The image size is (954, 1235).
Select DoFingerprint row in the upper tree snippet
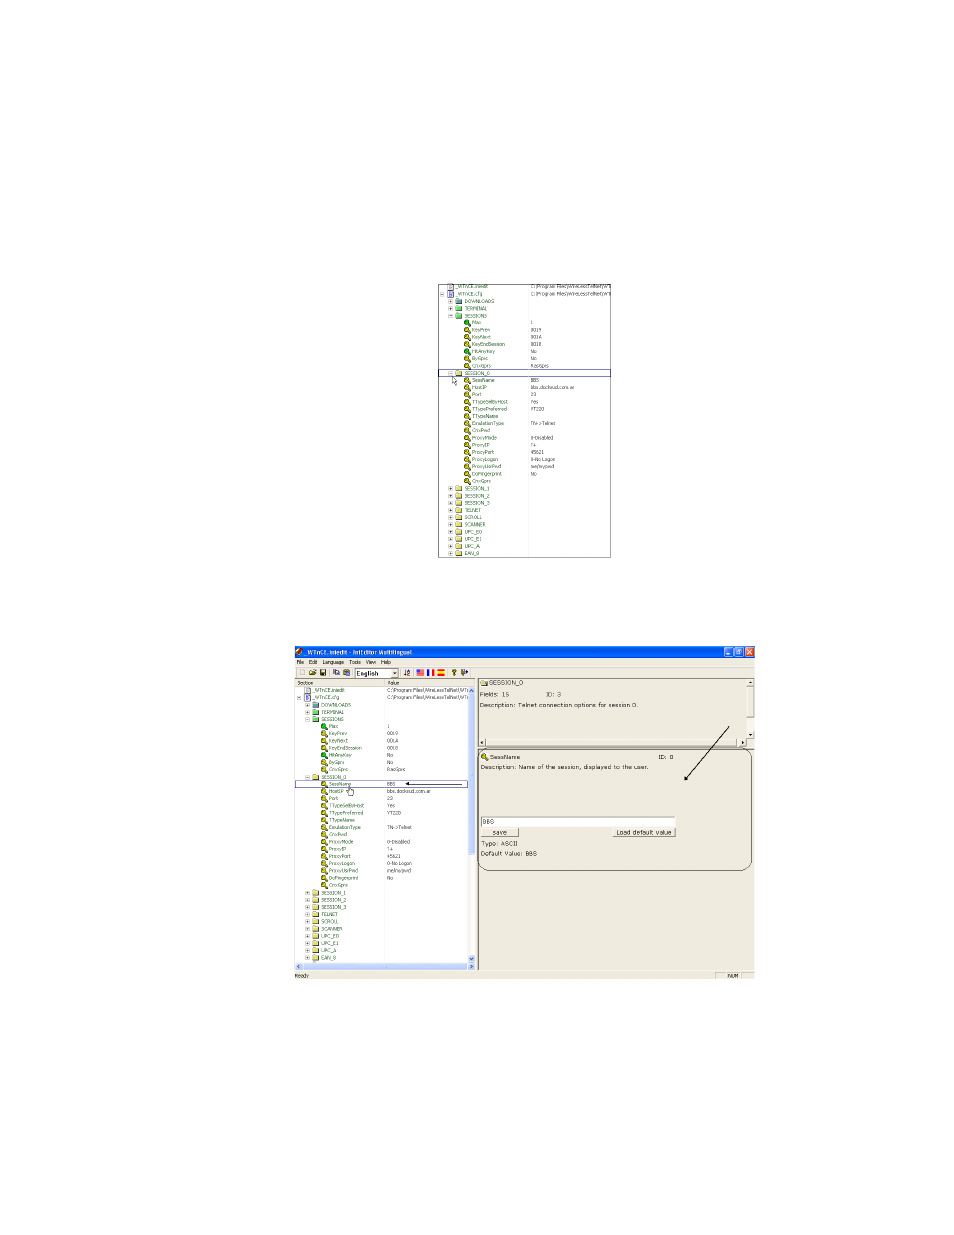524,474
